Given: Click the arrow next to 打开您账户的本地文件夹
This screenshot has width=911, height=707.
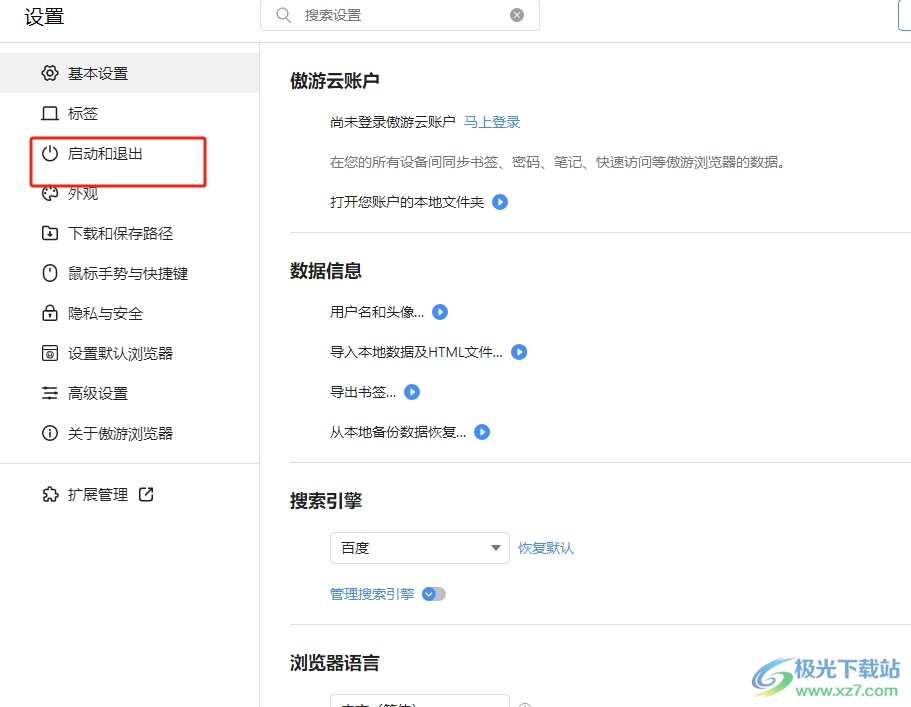Looking at the screenshot, I should [x=500, y=202].
